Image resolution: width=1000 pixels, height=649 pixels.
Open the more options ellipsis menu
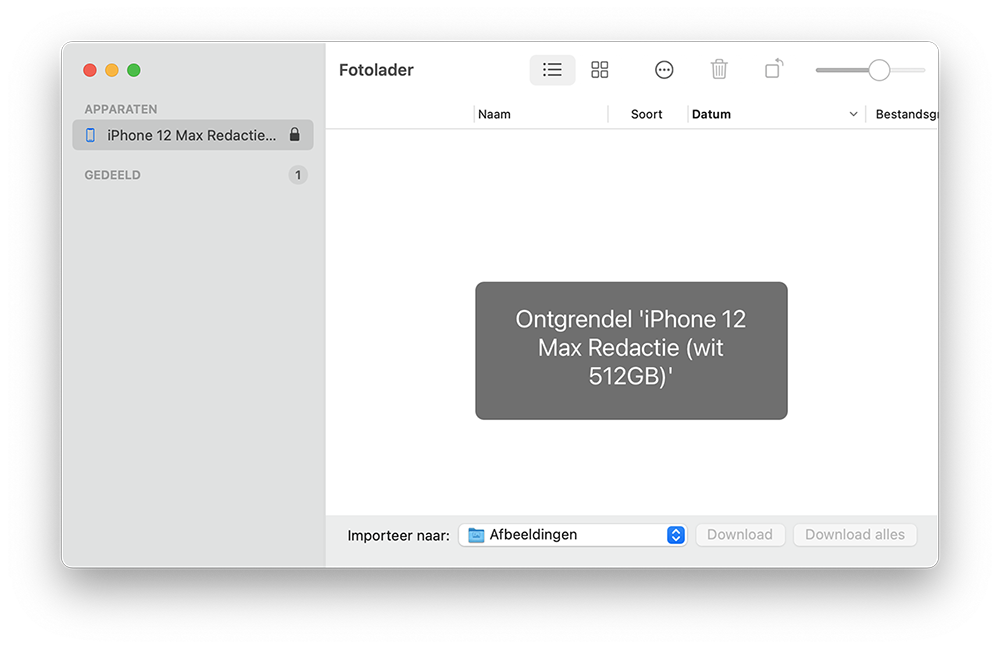pos(664,69)
